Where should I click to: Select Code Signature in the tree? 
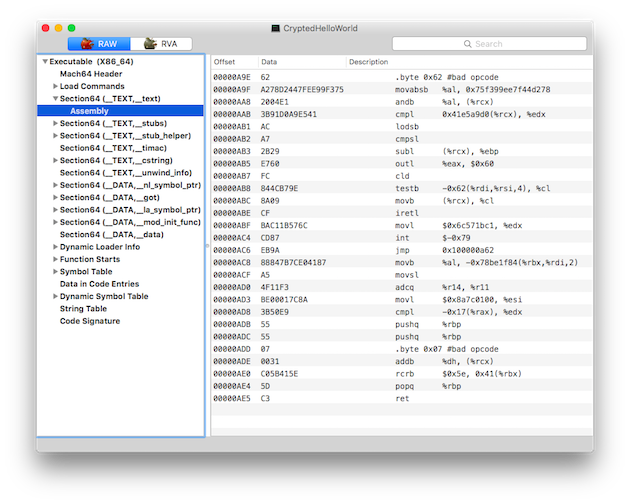click(x=90, y=321)
